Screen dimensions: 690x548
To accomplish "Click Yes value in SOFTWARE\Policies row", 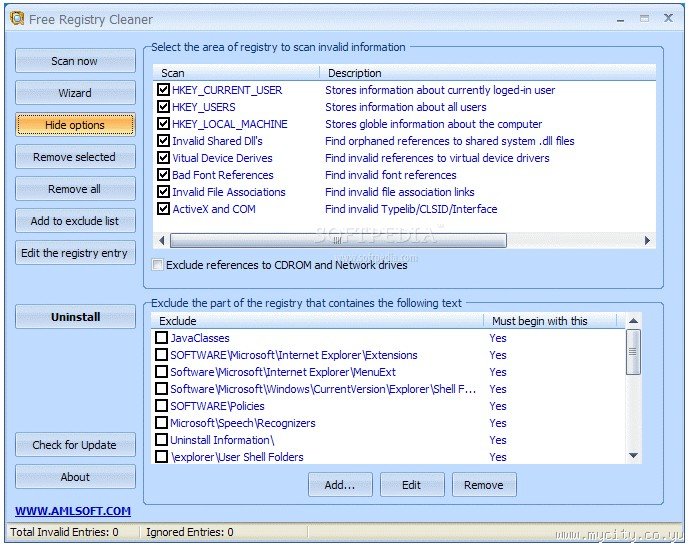I will coord(498,406).
